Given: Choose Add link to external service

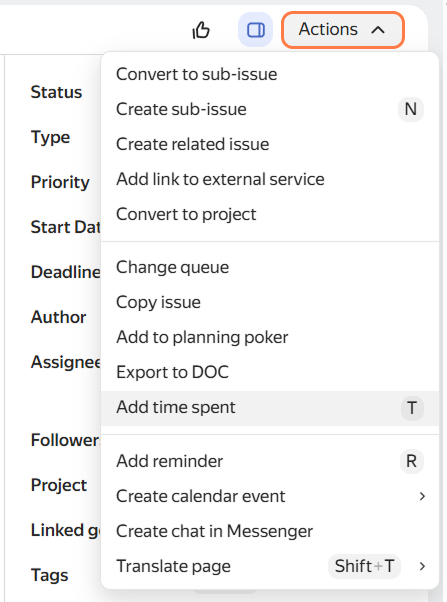Looking at the screenshot, I should pos(270,179).
